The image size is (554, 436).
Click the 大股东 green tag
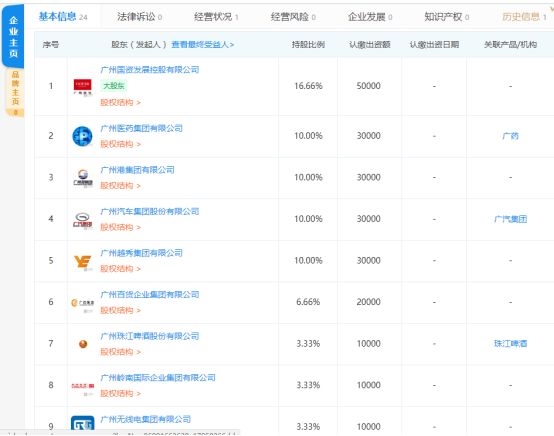click(113, 86)
